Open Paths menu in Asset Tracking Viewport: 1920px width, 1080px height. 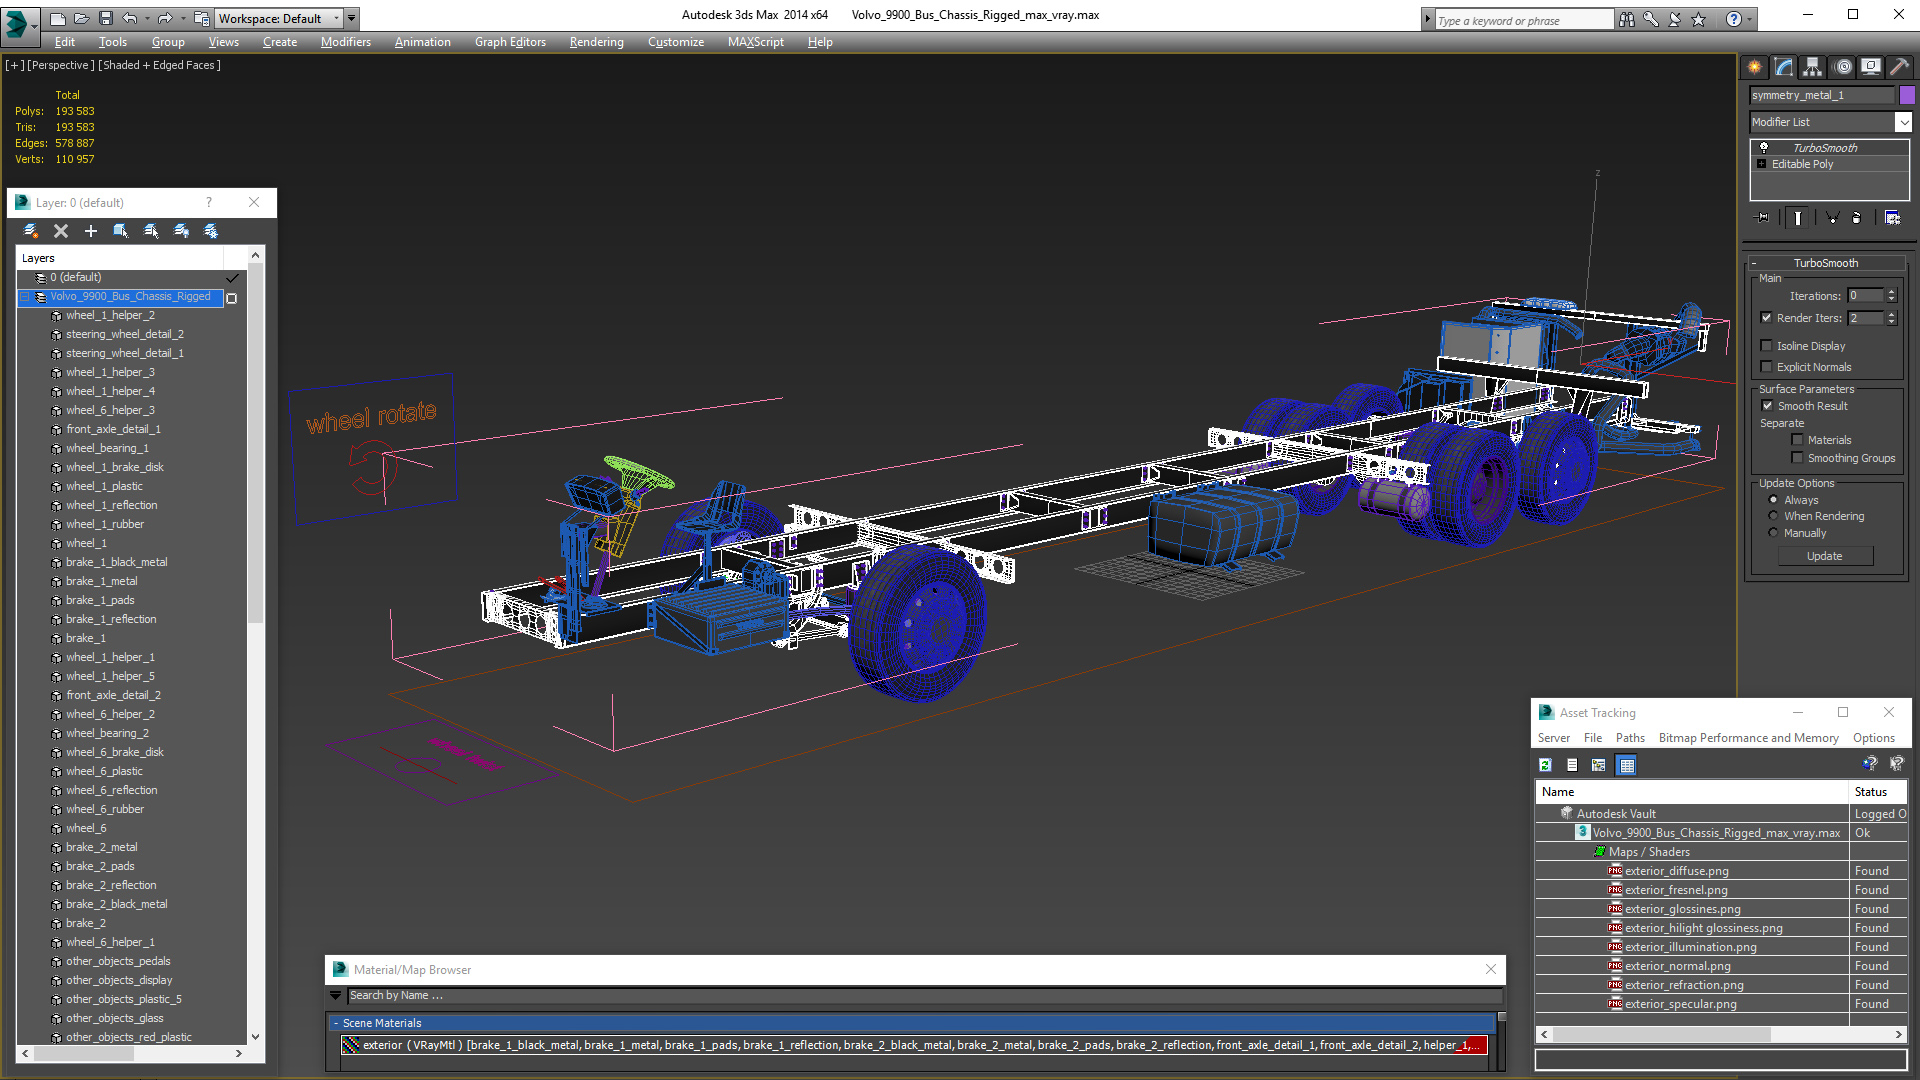click(x=1630, y=738)
